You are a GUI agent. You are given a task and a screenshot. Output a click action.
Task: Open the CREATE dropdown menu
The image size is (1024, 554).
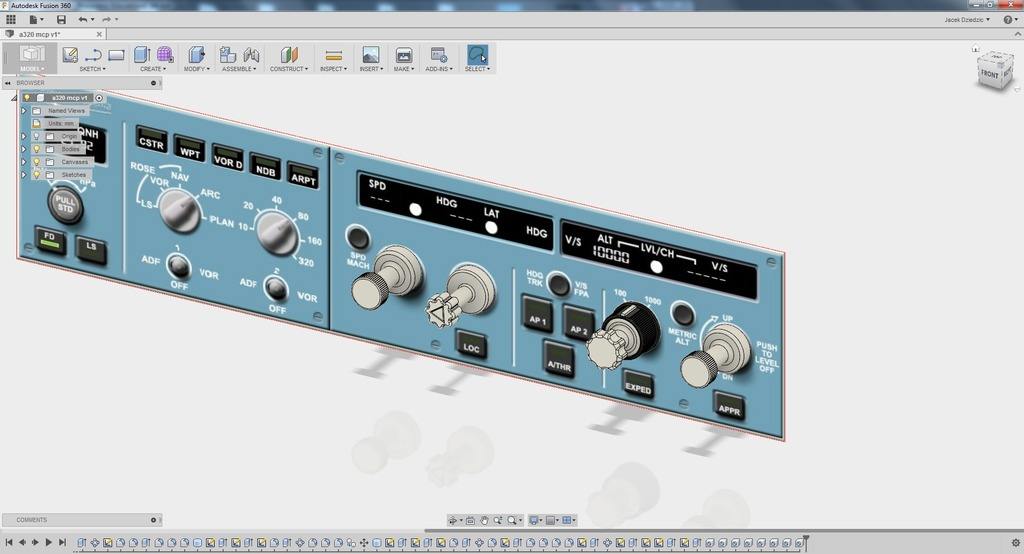click(153, 69)
